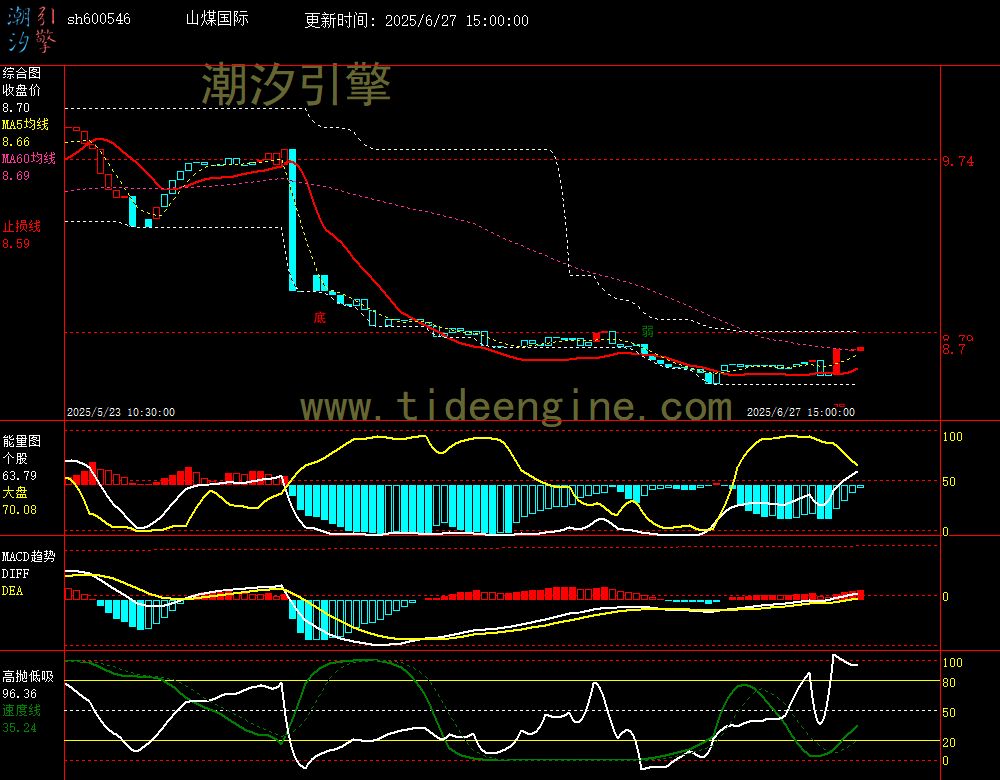1000x780 pixels.
Task: Select the MACD趋势 panel label
Action: click(x=29, y=556)
